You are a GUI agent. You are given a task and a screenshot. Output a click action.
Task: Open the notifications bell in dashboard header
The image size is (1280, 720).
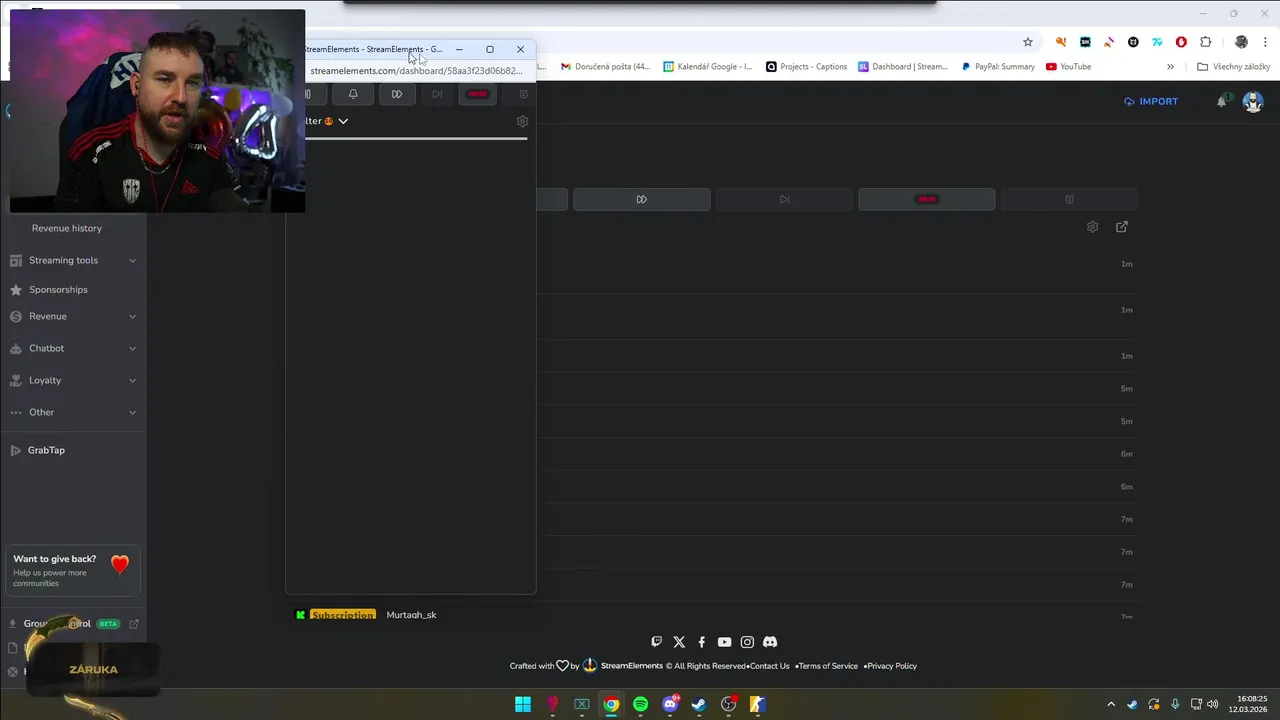click(1222, 101)
